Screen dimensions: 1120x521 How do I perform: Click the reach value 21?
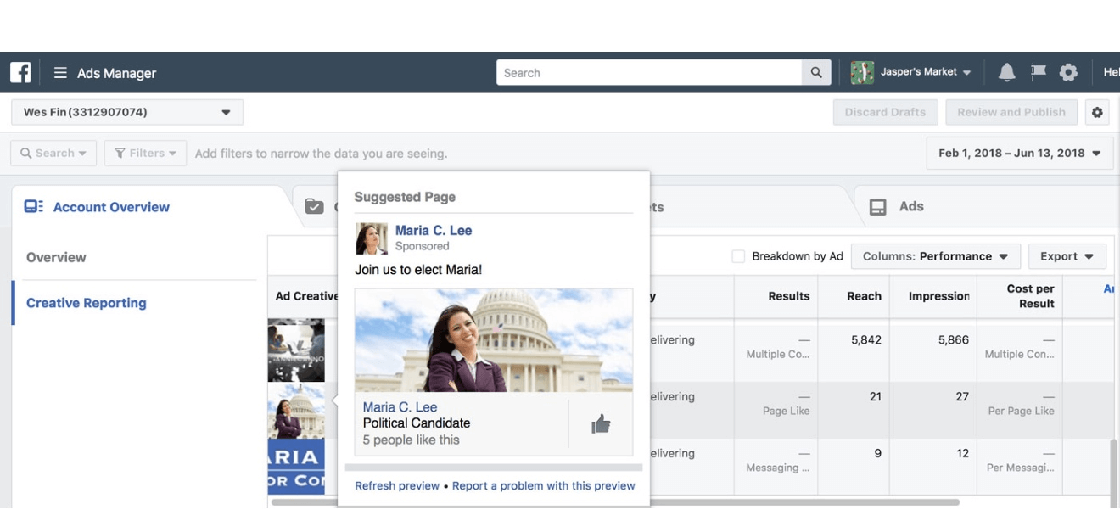point(875,397)
